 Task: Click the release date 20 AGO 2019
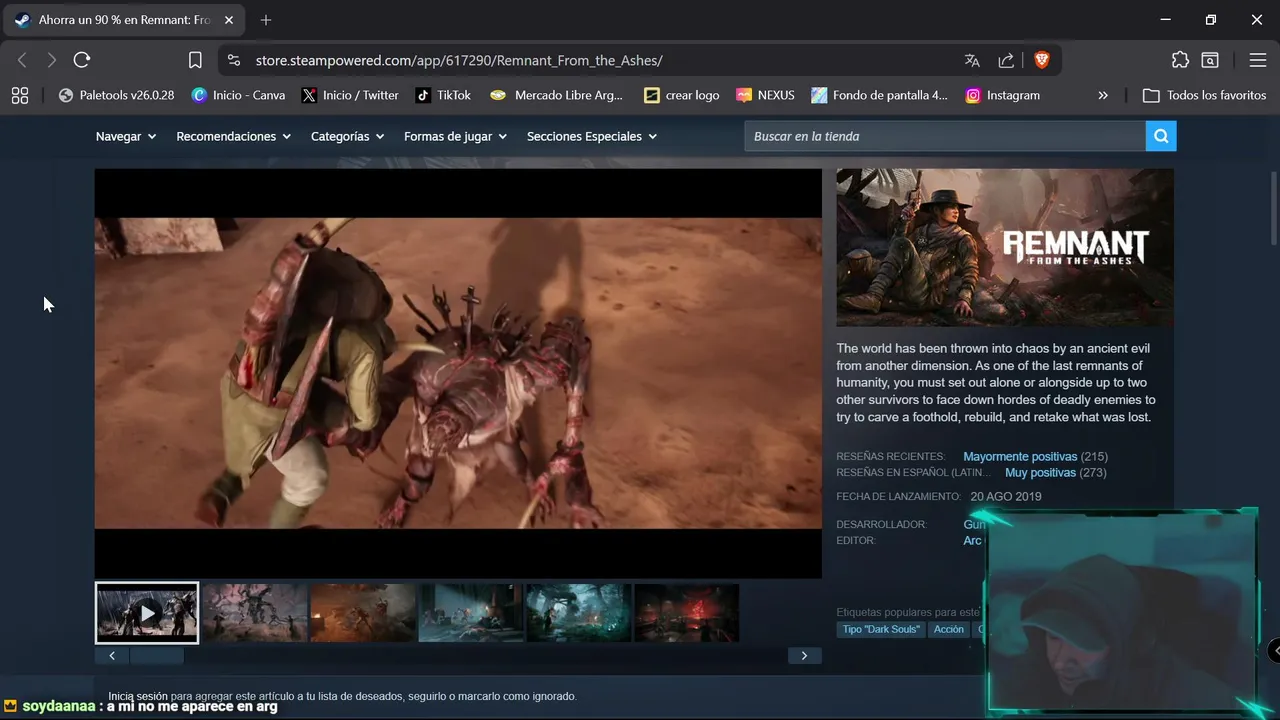1006,497
